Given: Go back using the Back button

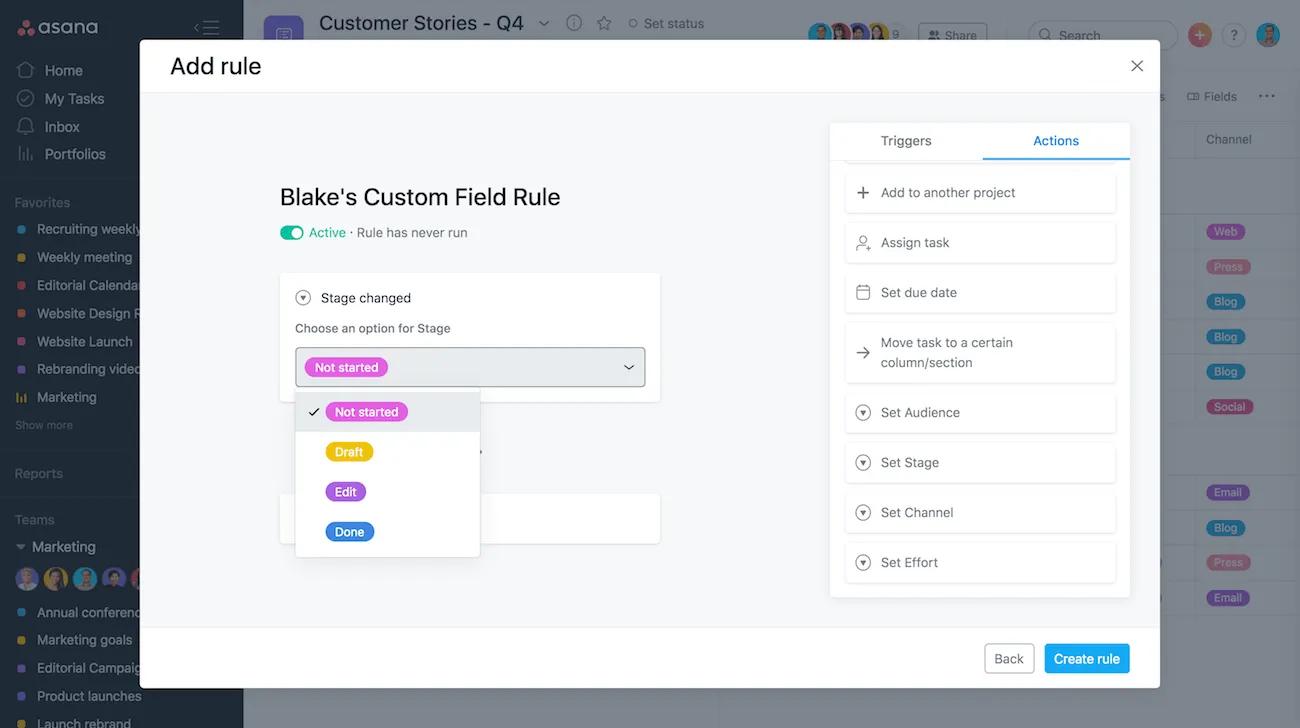Looking at the screenshot, I should 1008,658.
